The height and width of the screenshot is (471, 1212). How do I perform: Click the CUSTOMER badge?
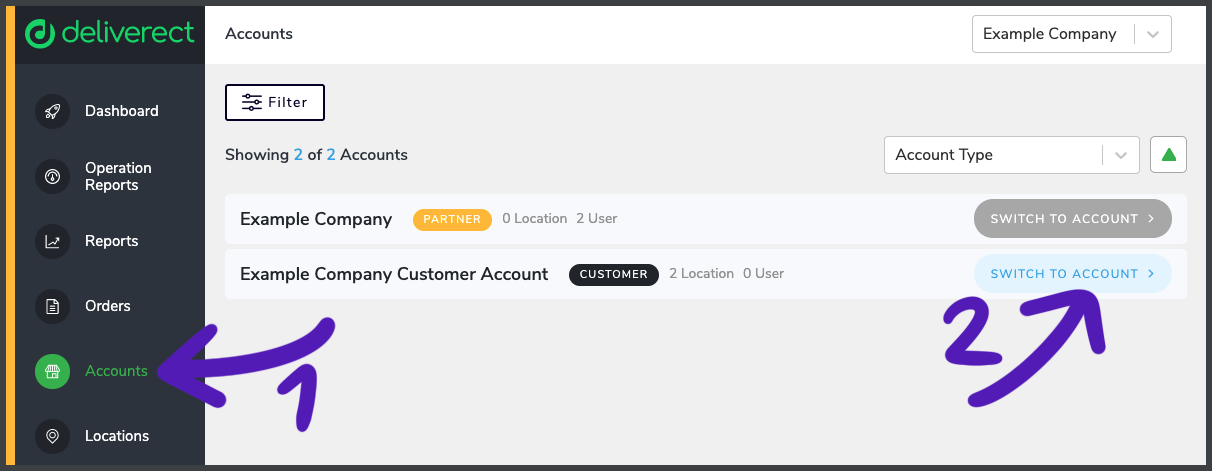click(614, 274)
